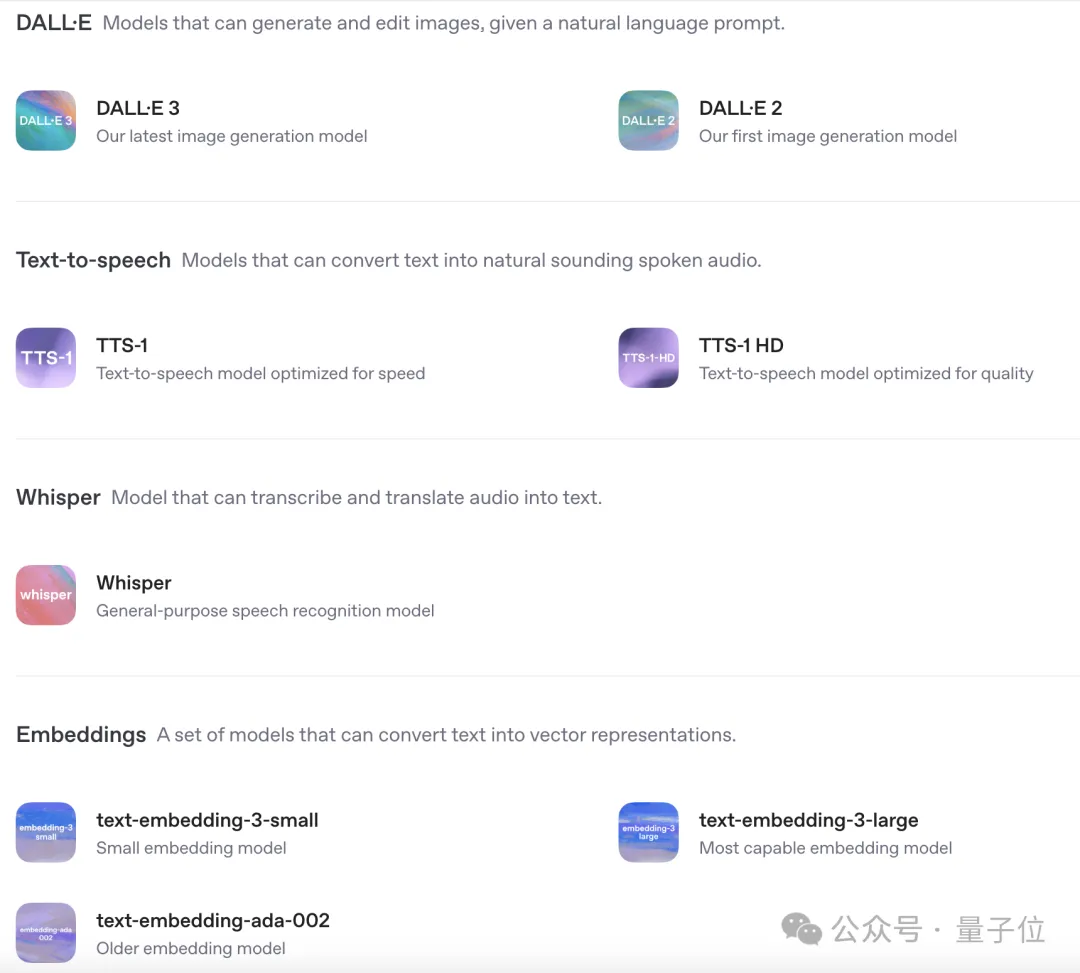Viewport: 1080px width, 973px height.
Task: Click the Text-to-speech section heading
Action: (93, 260)
